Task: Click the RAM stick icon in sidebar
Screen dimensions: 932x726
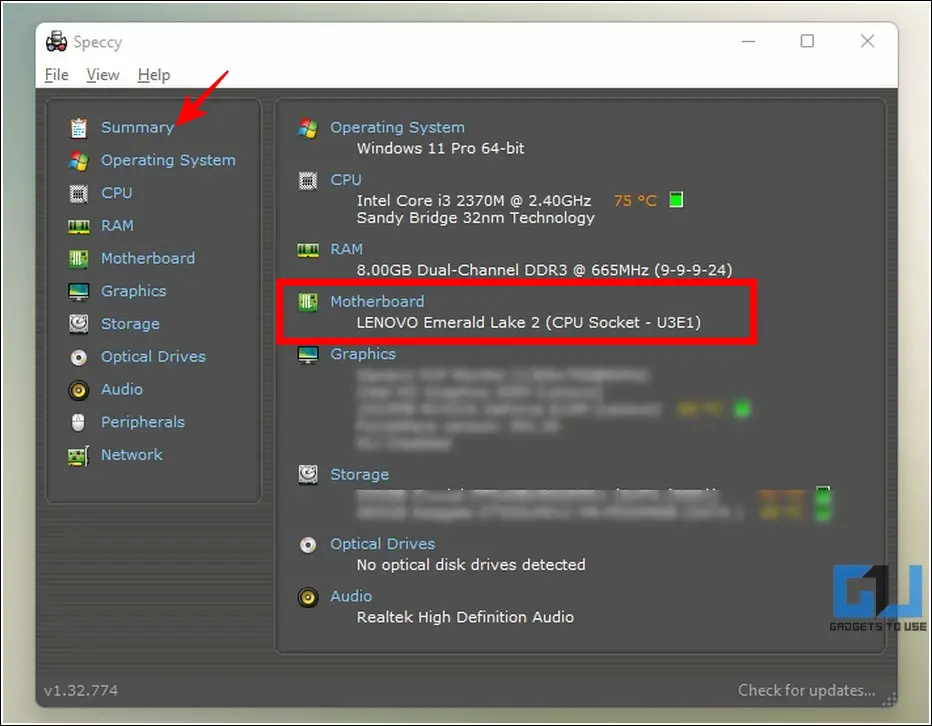Action: tap(78, 227)
